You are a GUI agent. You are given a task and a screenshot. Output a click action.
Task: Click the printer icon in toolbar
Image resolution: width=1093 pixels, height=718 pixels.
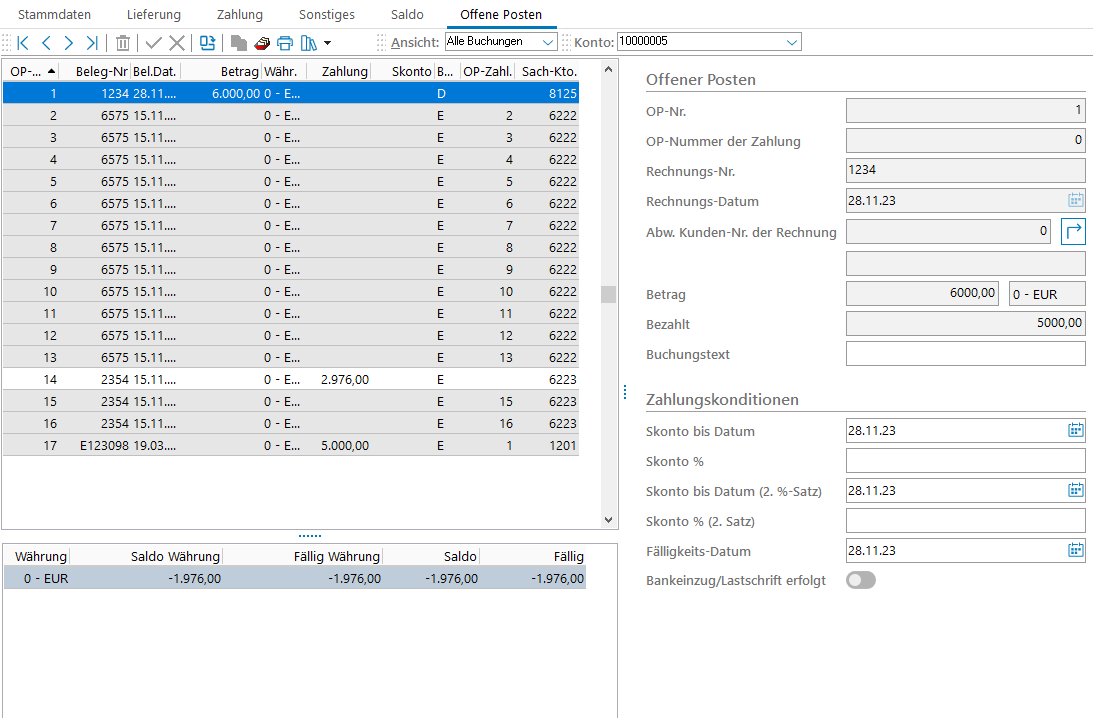point(285,42)
